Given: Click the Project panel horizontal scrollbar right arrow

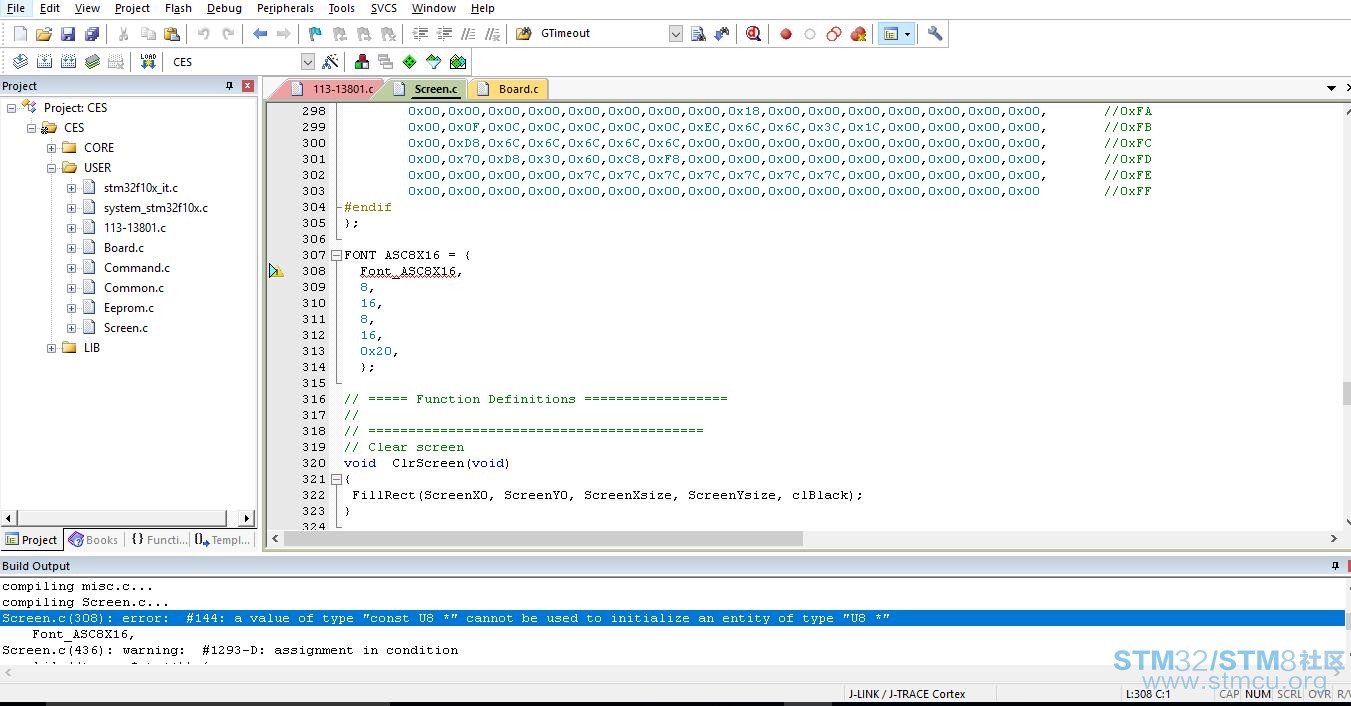Looking at the screenshot, I should click(247, 518).
